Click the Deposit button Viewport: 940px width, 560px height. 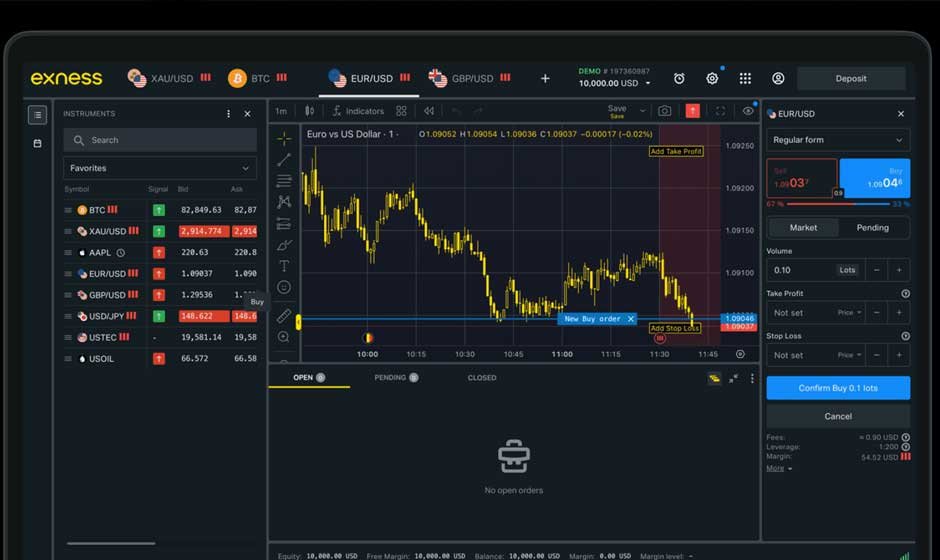[x=851, y=79]
